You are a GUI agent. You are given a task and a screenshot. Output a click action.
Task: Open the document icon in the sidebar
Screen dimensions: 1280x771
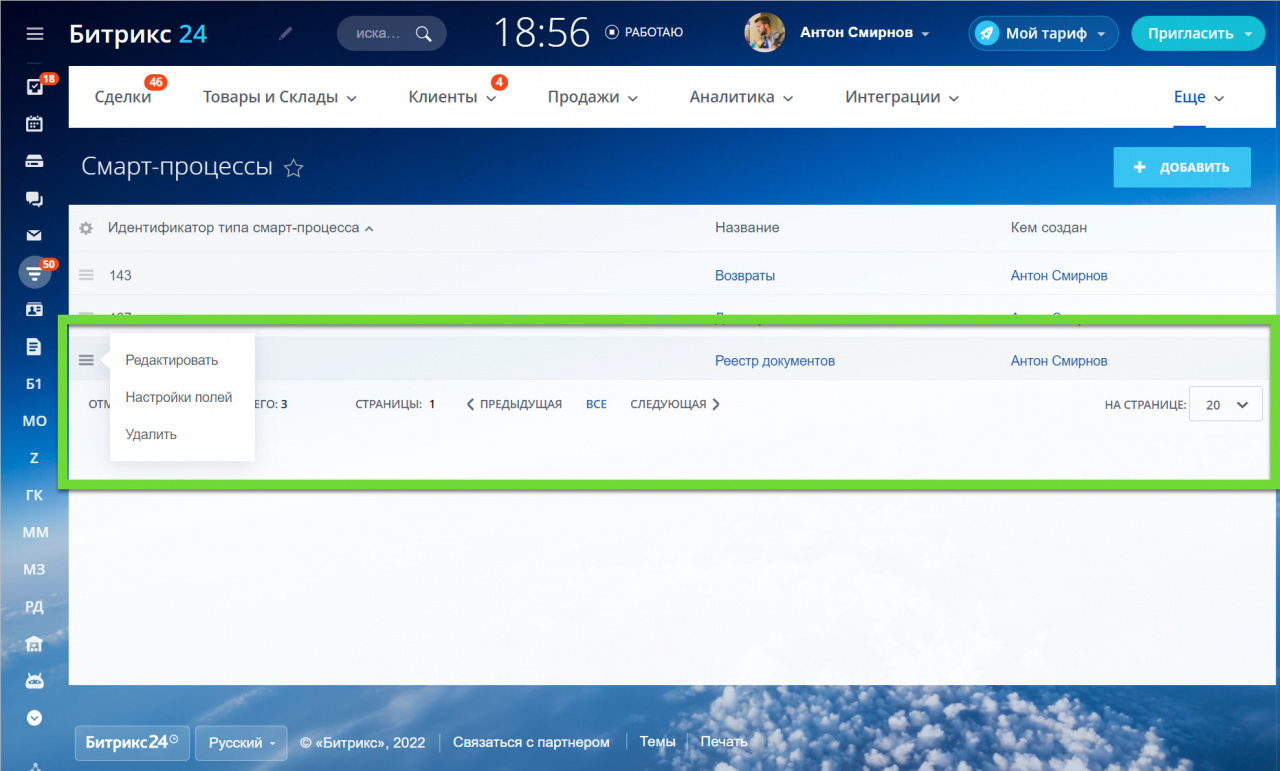point(35,347)
